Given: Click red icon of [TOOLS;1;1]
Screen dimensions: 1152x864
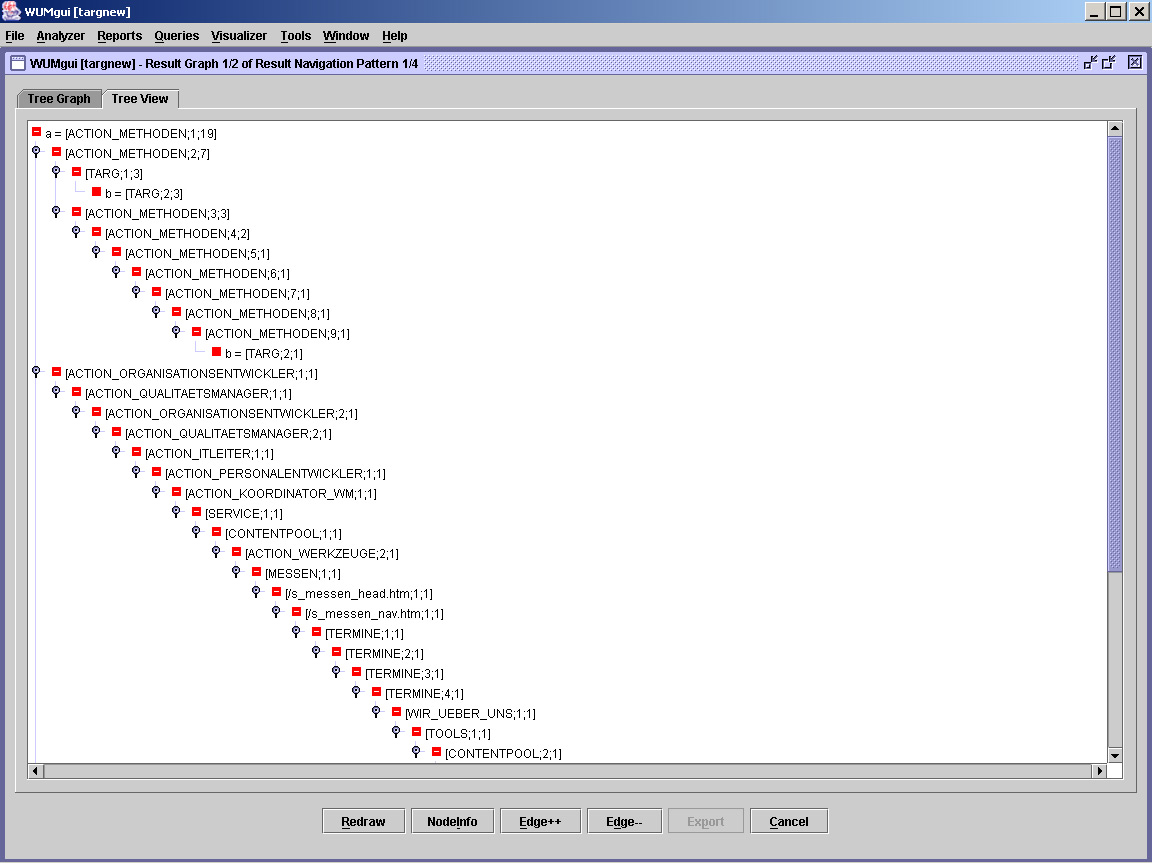Looking at the screenshot, I should point(416,731).
